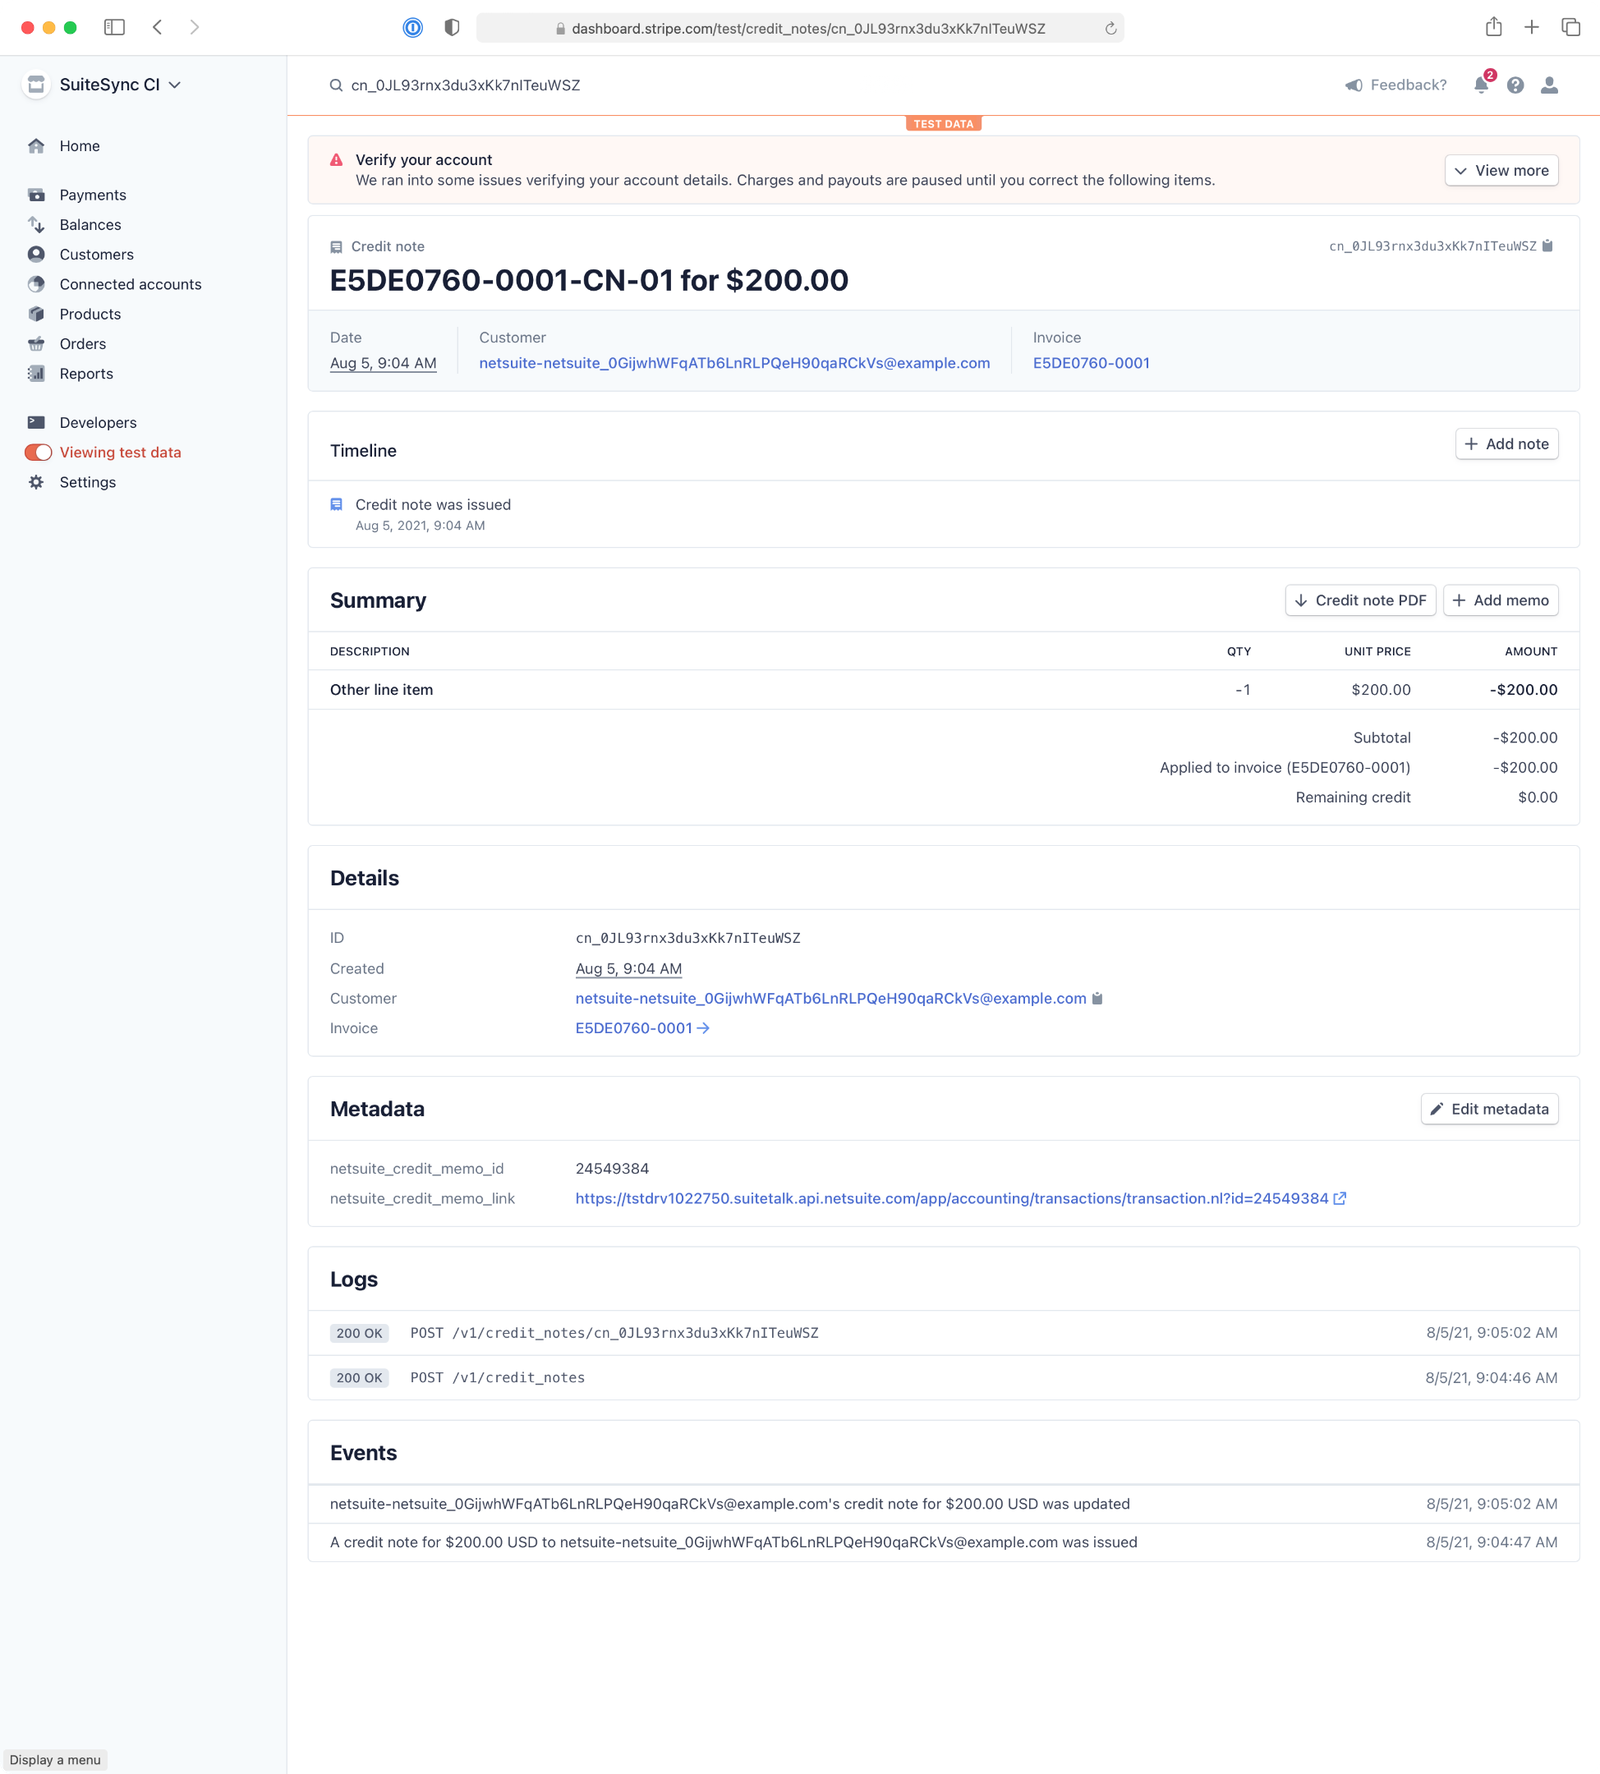Open Settings in sidebar

[x=87, y=482]
